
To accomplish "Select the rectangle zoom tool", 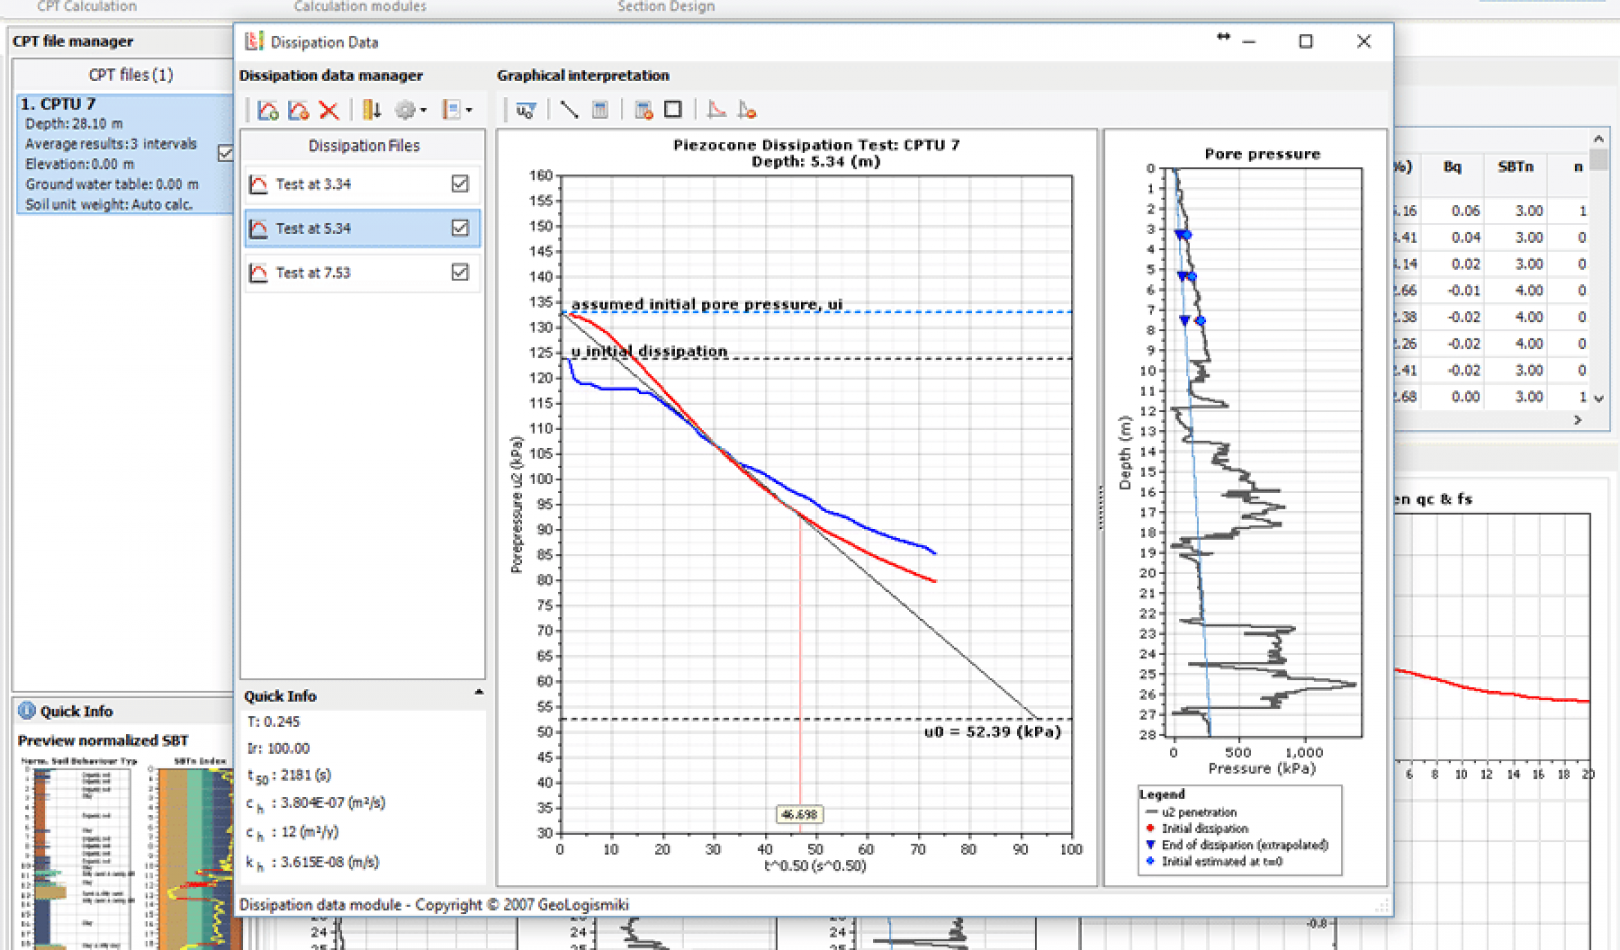I will pyautogui.click(x=673, y=110).
